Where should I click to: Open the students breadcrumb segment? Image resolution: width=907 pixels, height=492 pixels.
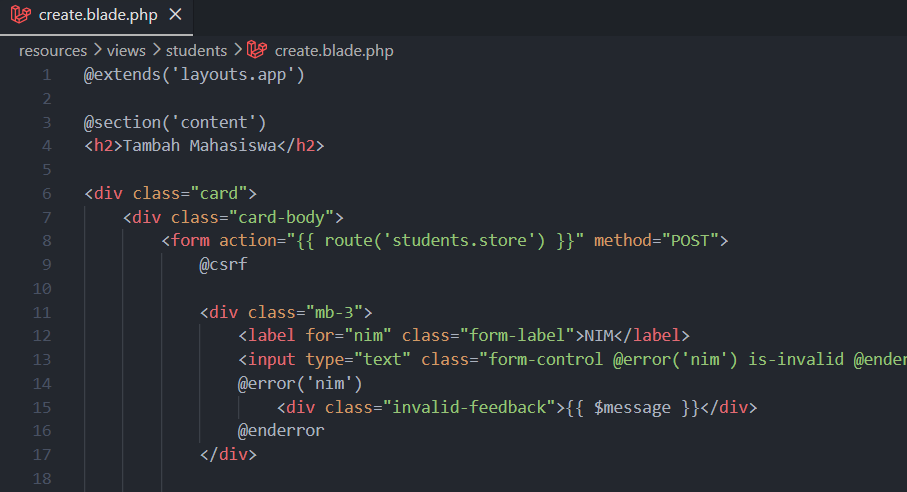pyautogui.click(x=196, y=51)
